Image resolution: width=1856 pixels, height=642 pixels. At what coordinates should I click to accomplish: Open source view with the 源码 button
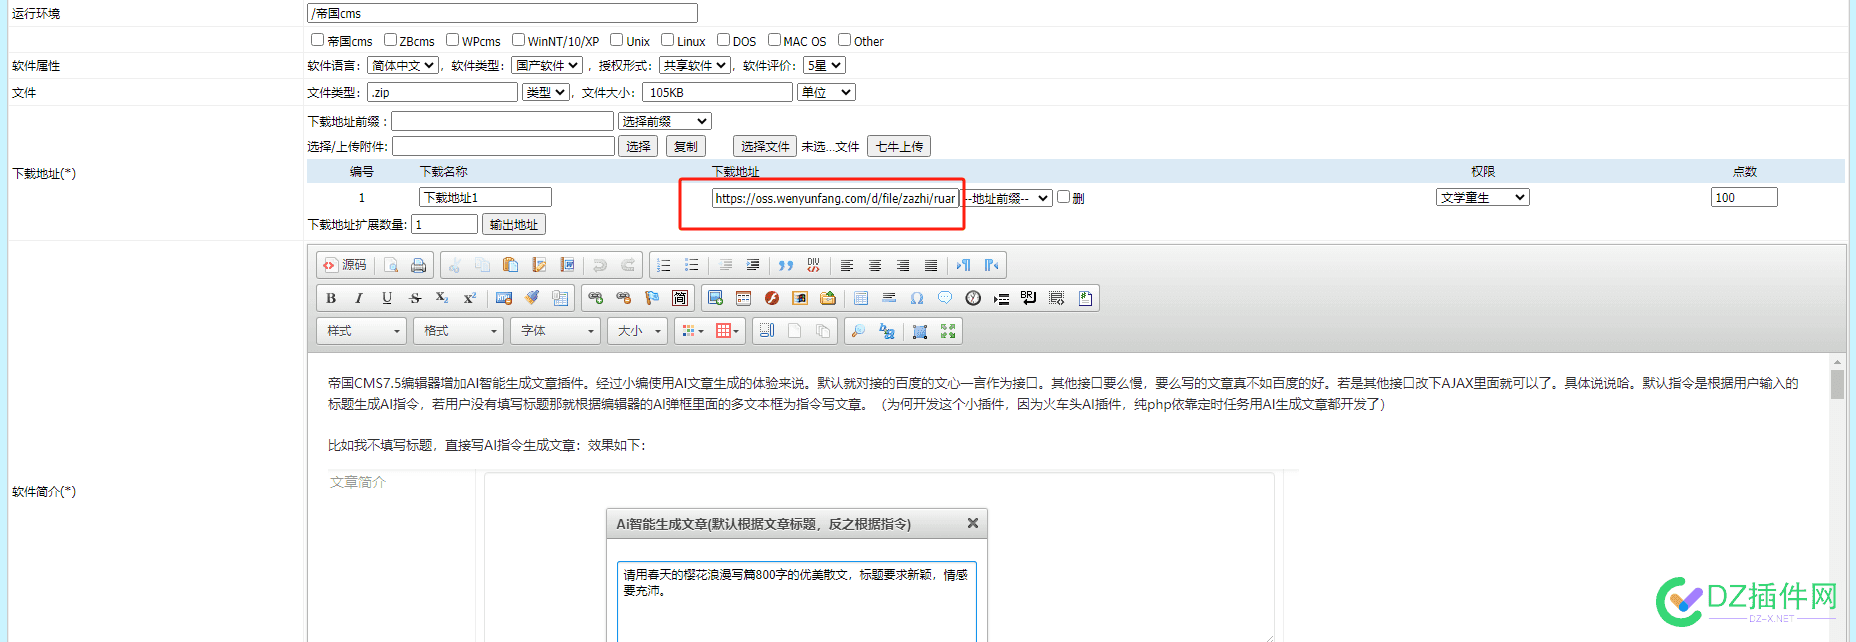(344, 265)
